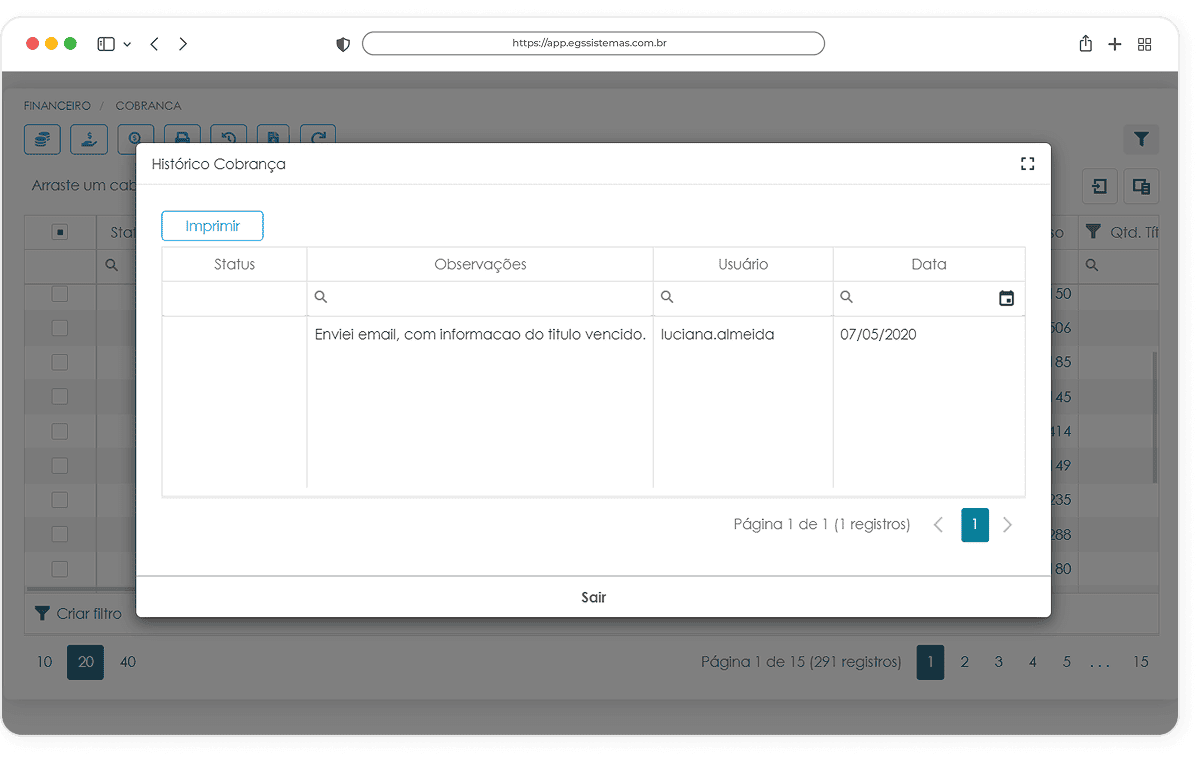Go forward using browser forward arrow
This screenshot has height=761, width=1204.
pyautogui.click(x=183, y=44)
